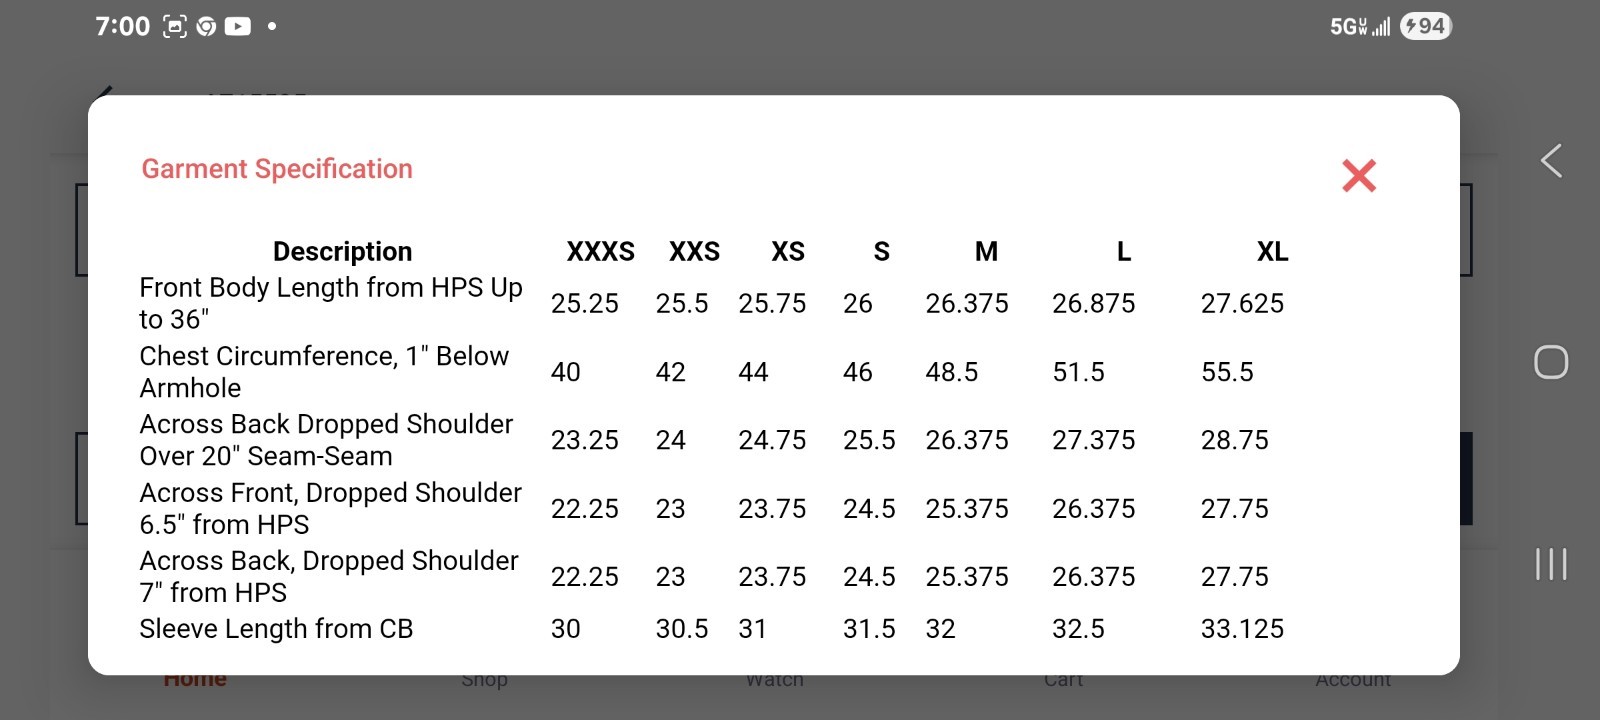Close the Garment Specification popup
The width and height of the screenshot is (1600, 720).
tap(1359, 176)
